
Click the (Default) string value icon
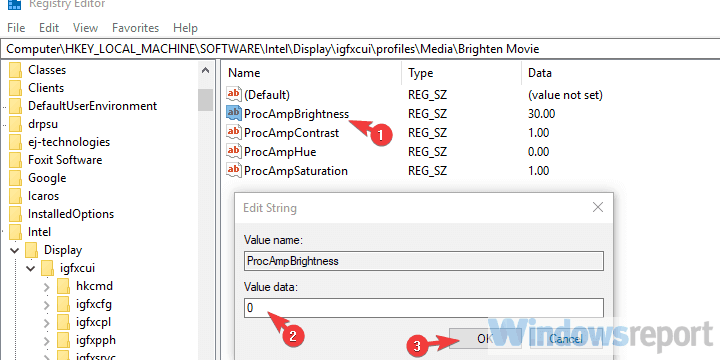click(x=234, y=95)
